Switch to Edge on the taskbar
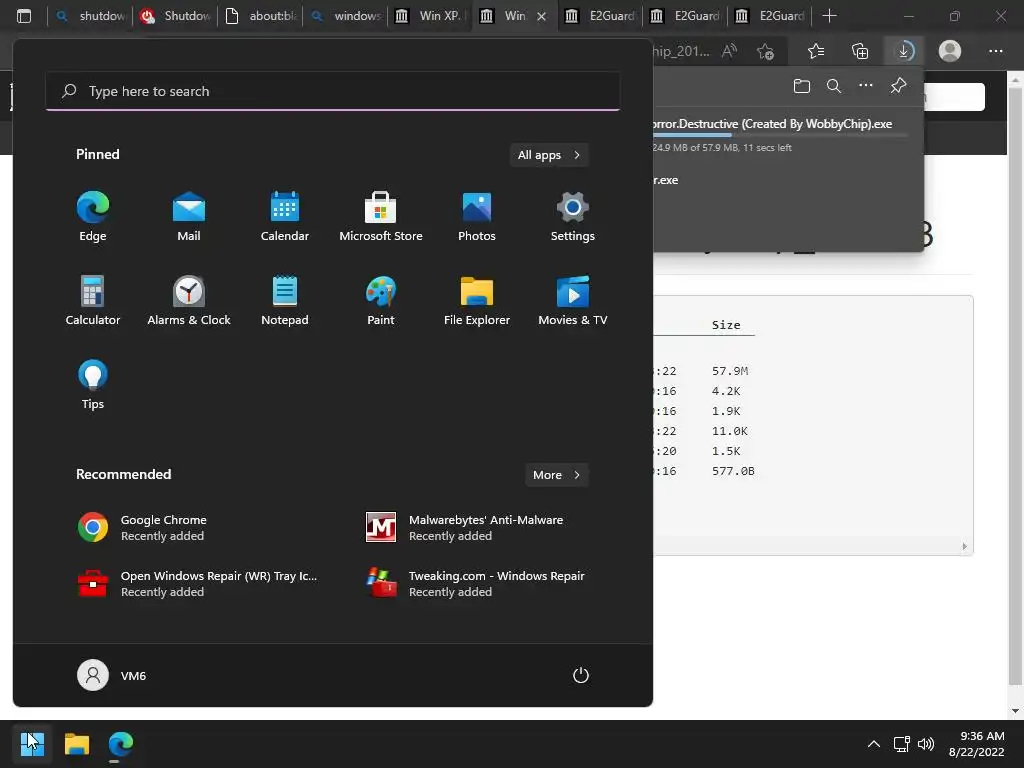Viewport: 1024px width, 768px height. [121, 743]
